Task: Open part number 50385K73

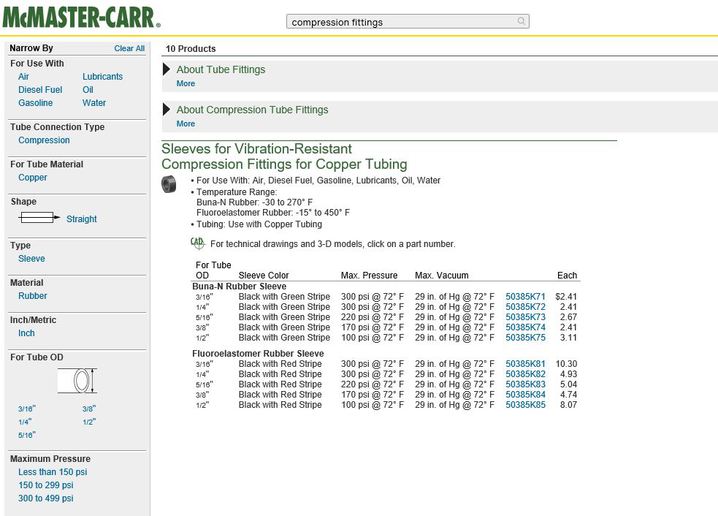Action: (525, 317)
